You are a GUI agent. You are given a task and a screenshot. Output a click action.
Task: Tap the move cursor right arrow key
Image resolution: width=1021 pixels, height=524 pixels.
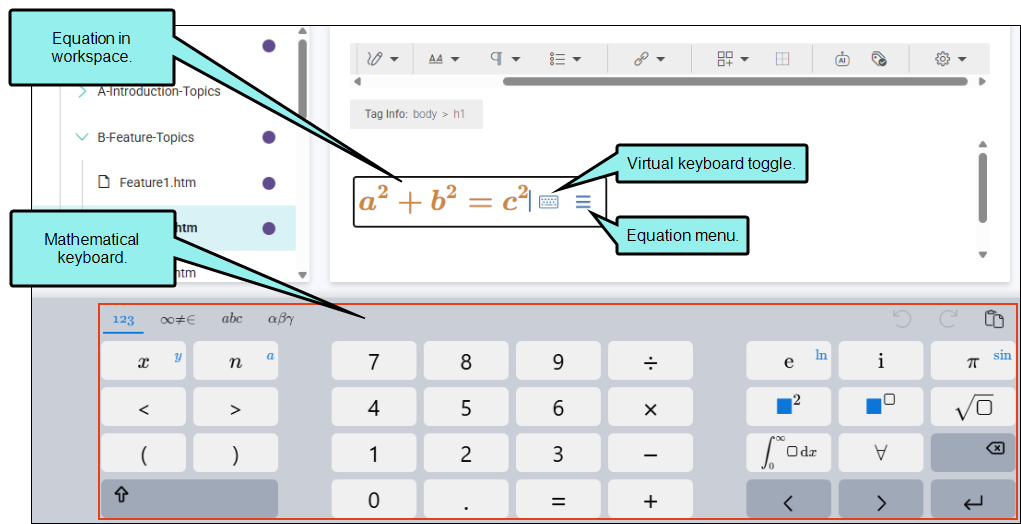coord(881,499)
